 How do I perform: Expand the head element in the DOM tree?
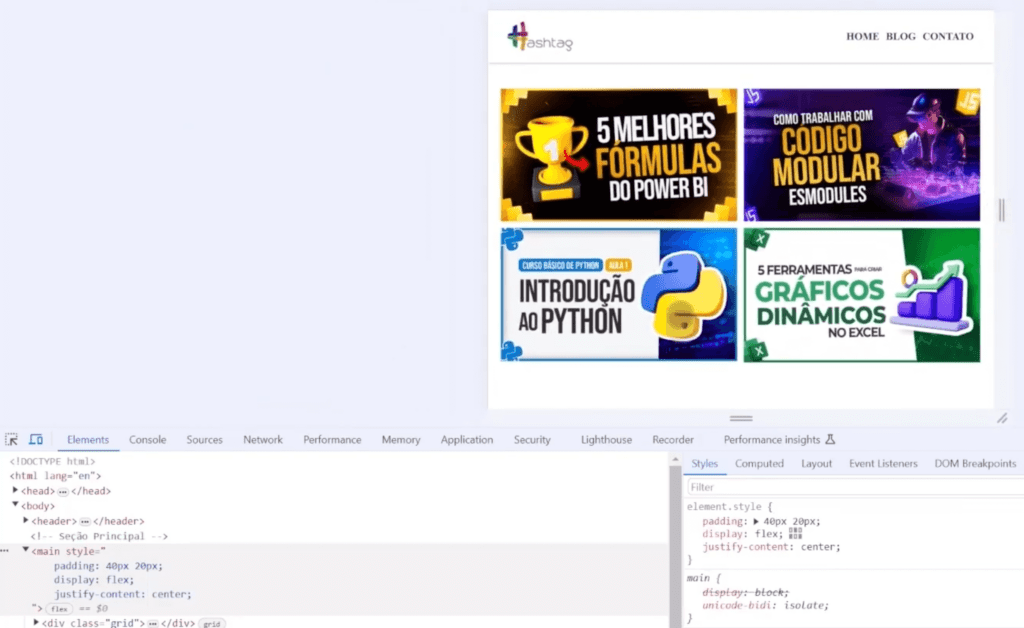pos(16,491)
